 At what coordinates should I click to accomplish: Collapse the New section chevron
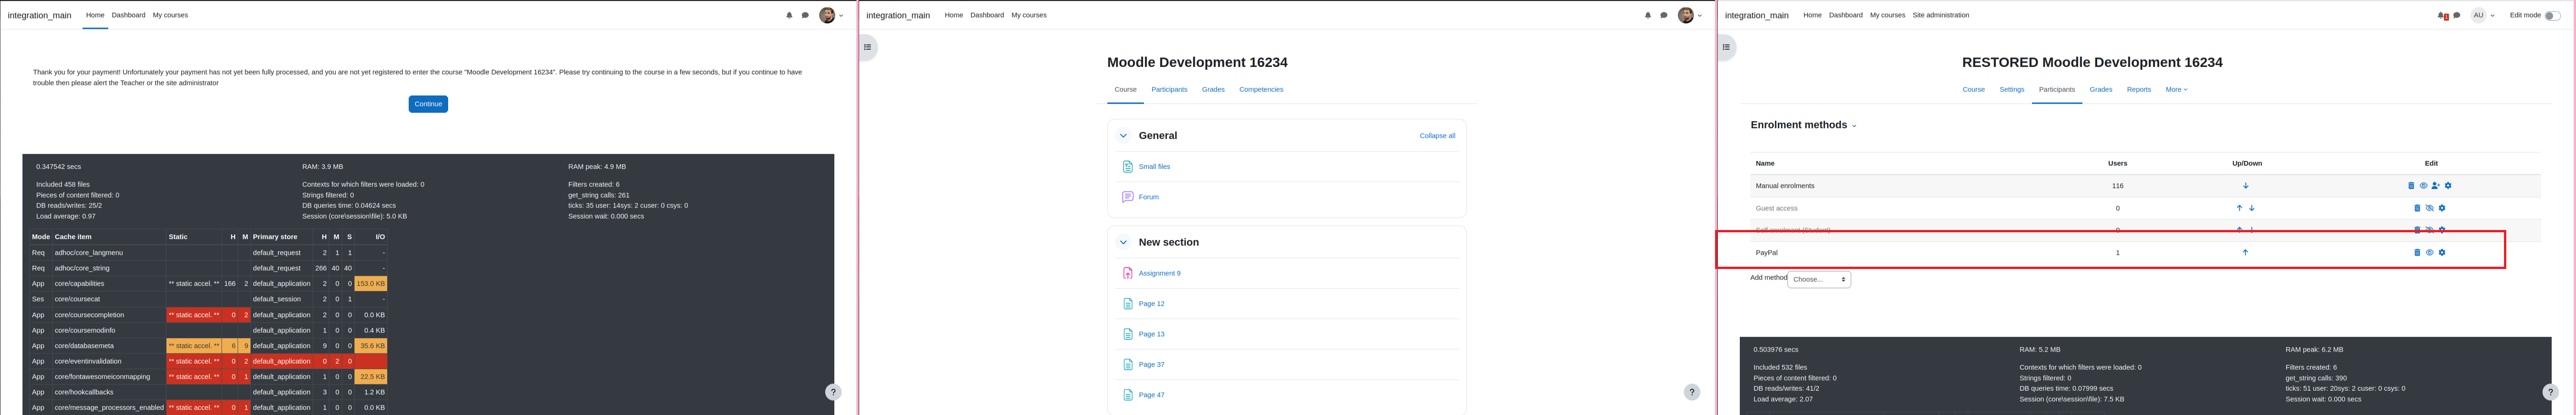tap(1123, 242)
